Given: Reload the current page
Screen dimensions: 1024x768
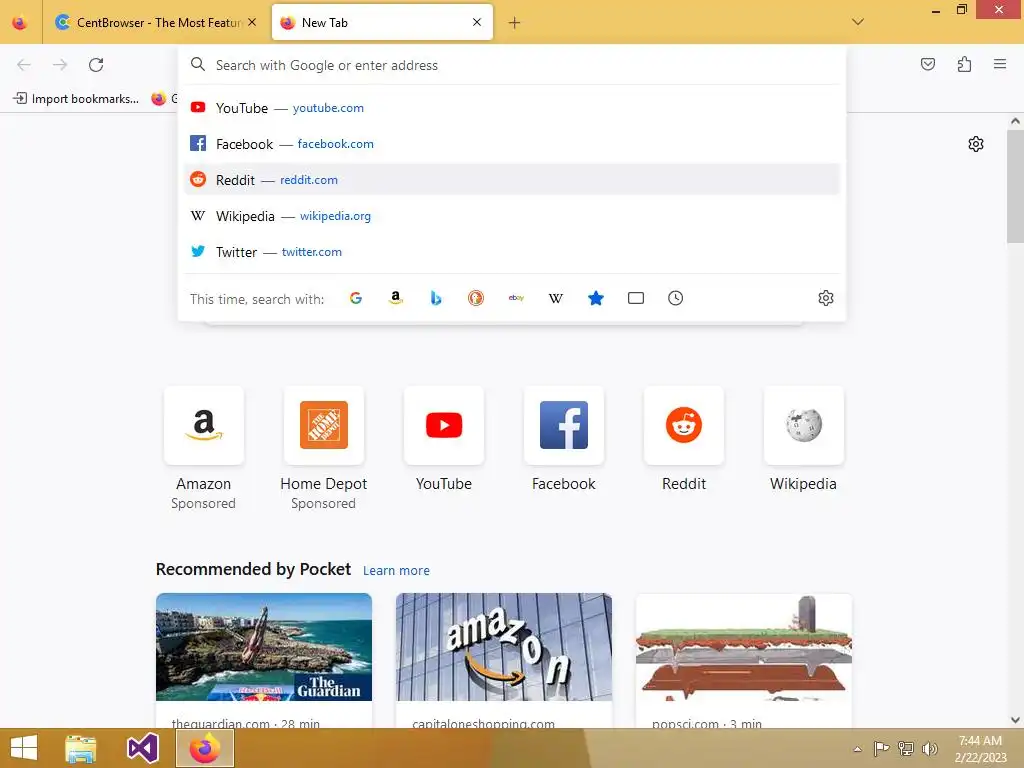Looking at the screenshot, I should point(96,65).
